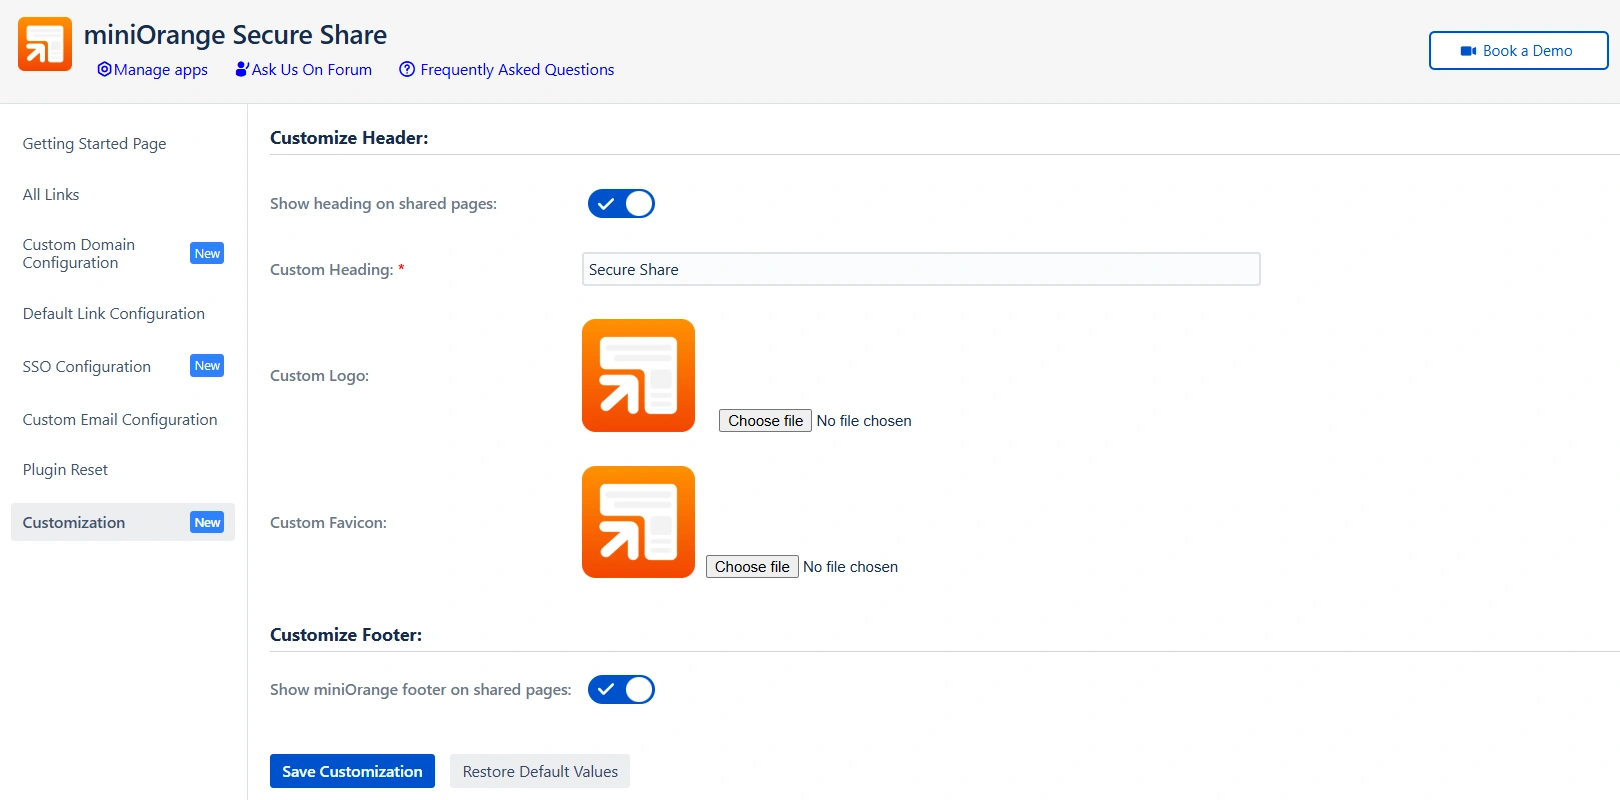Click No file chosen text beside logo
Image resolution: width=1620 pixels, height=800 pixels.
tap(864, 421)
